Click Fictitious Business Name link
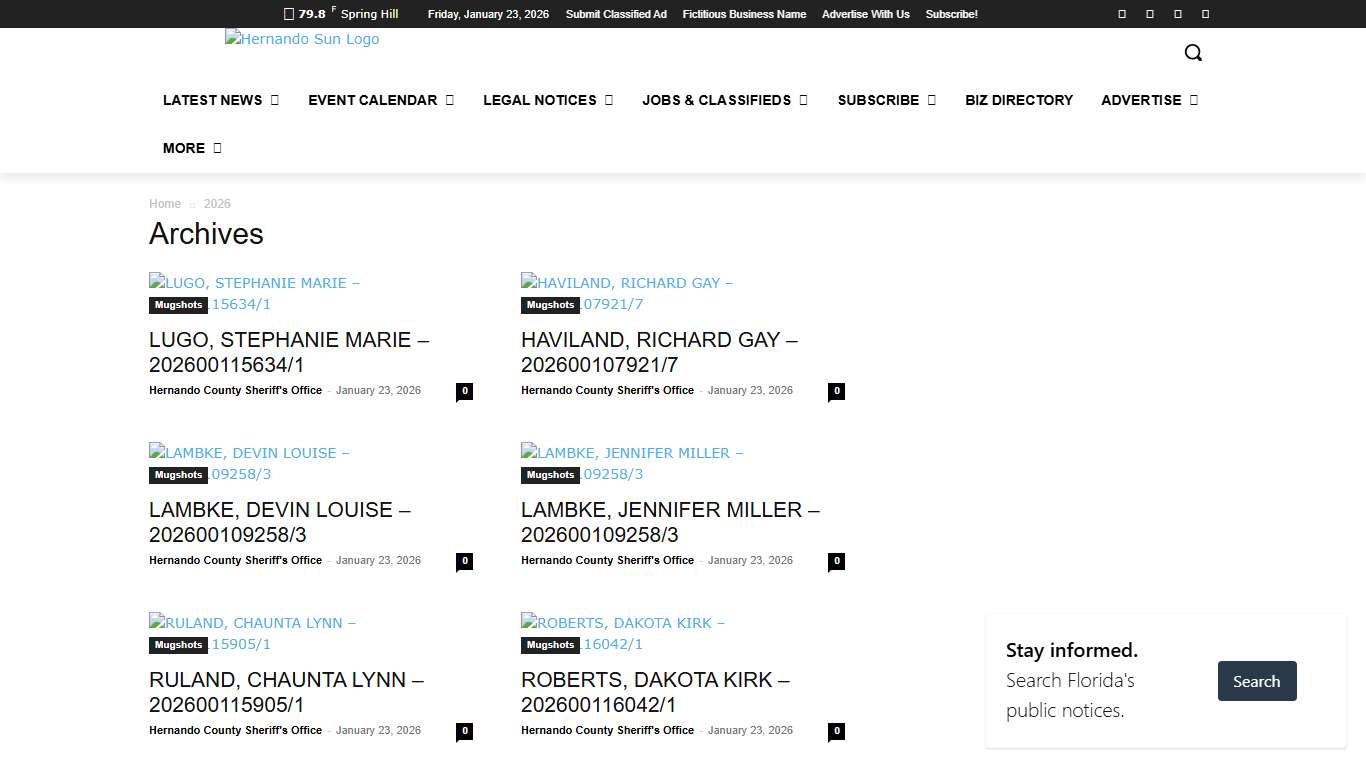The image size is (1366, 768). point(744,14)
